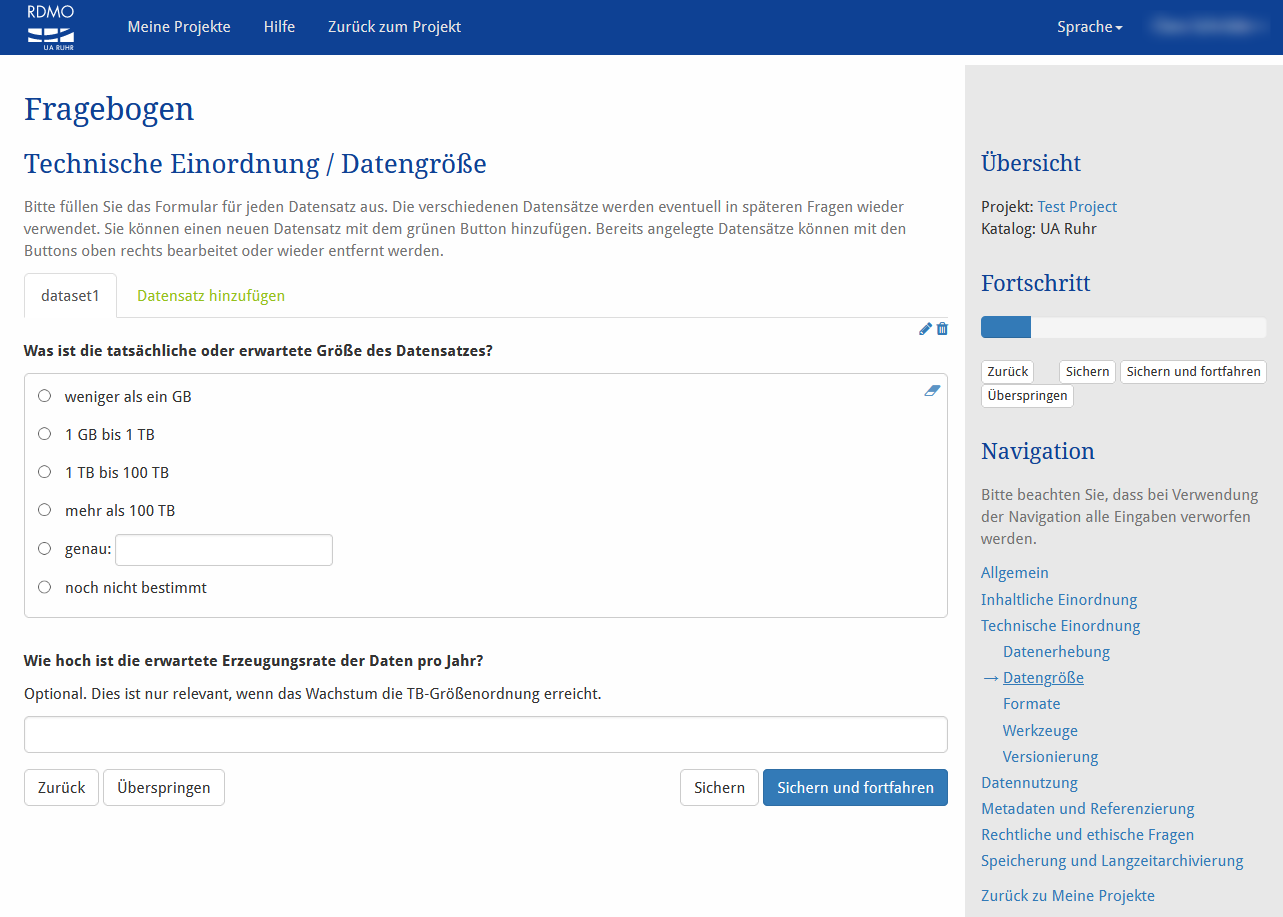Navigate to 'Speicherung und Langzeitarchivierung'

click(x=1112, y=861)
